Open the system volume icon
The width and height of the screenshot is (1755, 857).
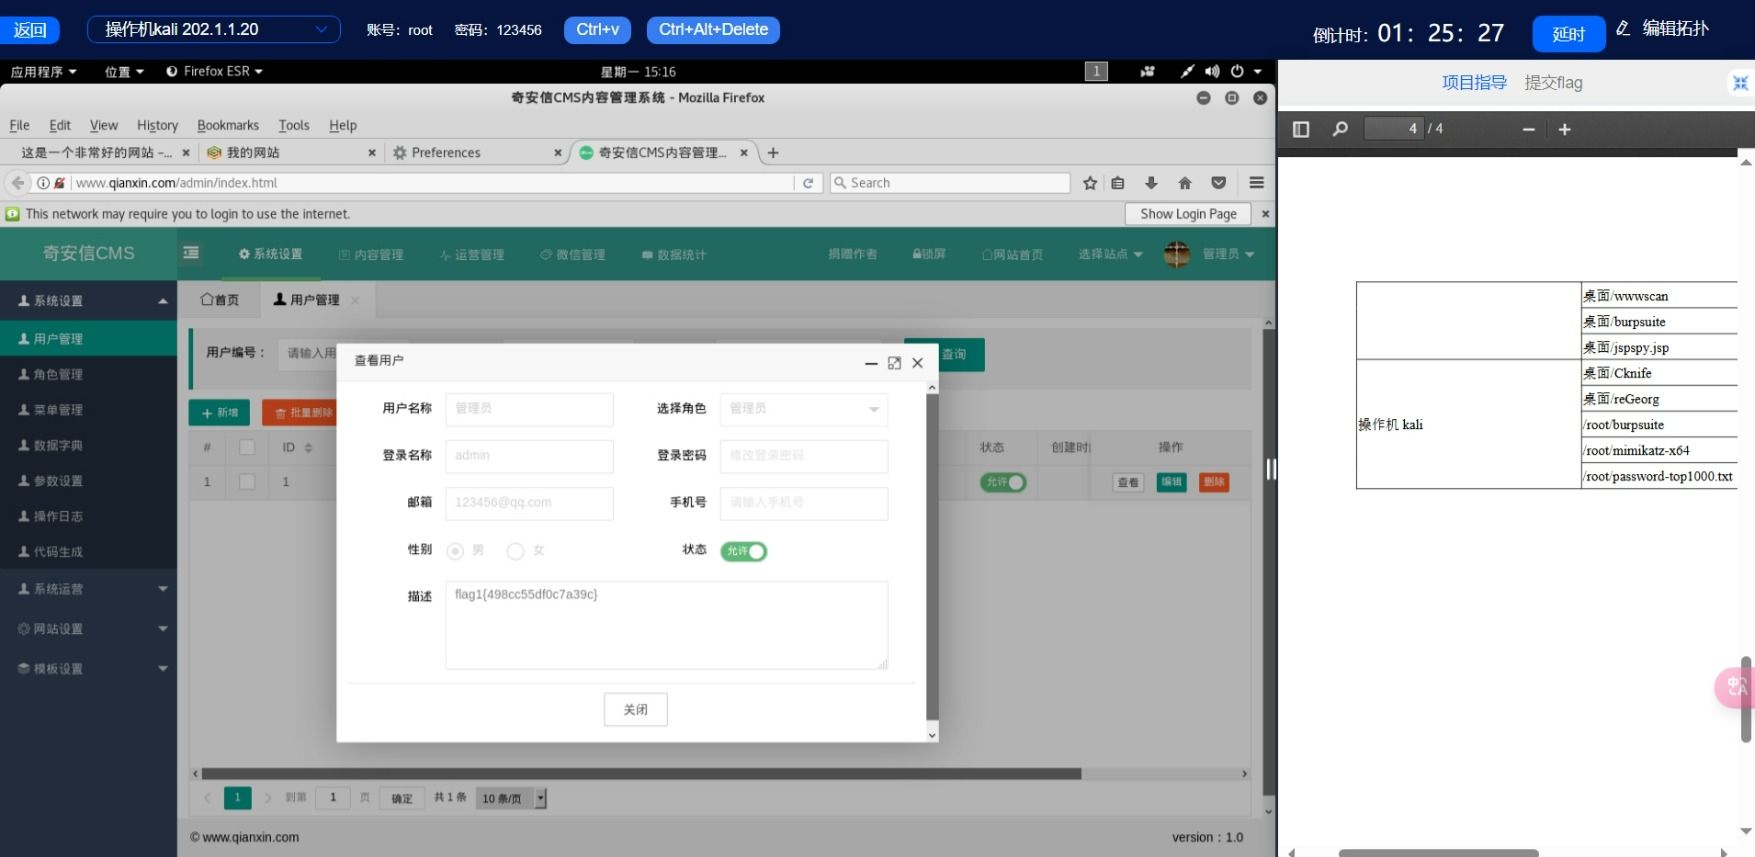1212,71
